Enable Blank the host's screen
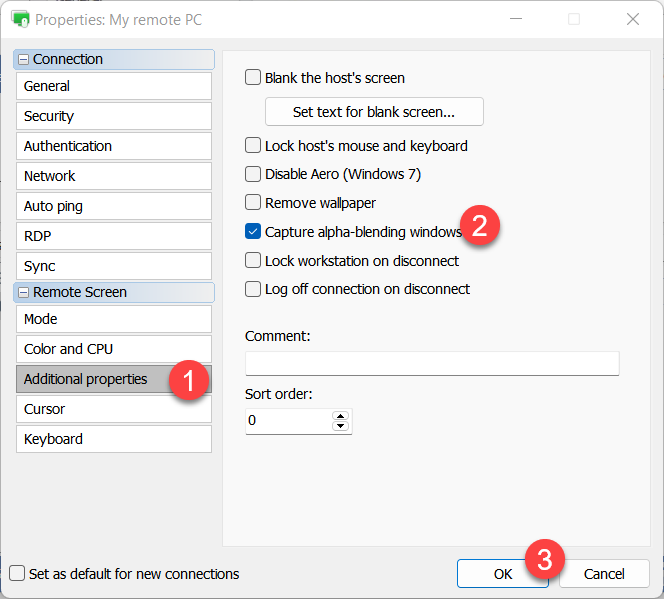Viewport: 664px width, 599px height. [253, 78]
